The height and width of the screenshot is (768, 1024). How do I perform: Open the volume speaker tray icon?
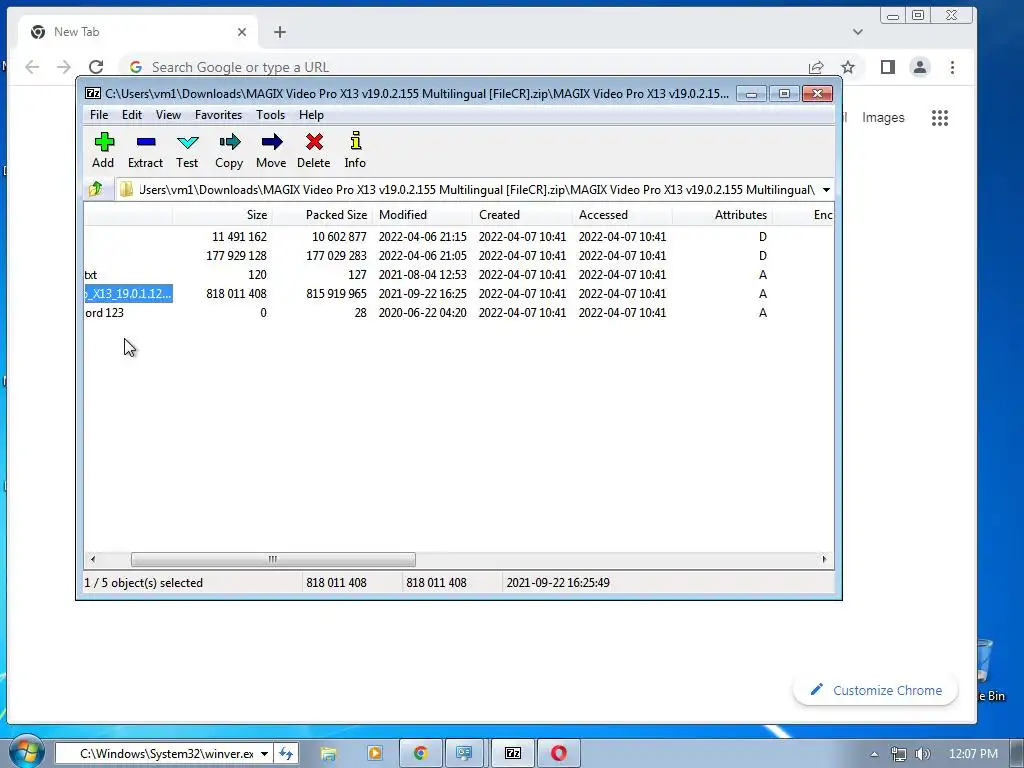(921, 754)
